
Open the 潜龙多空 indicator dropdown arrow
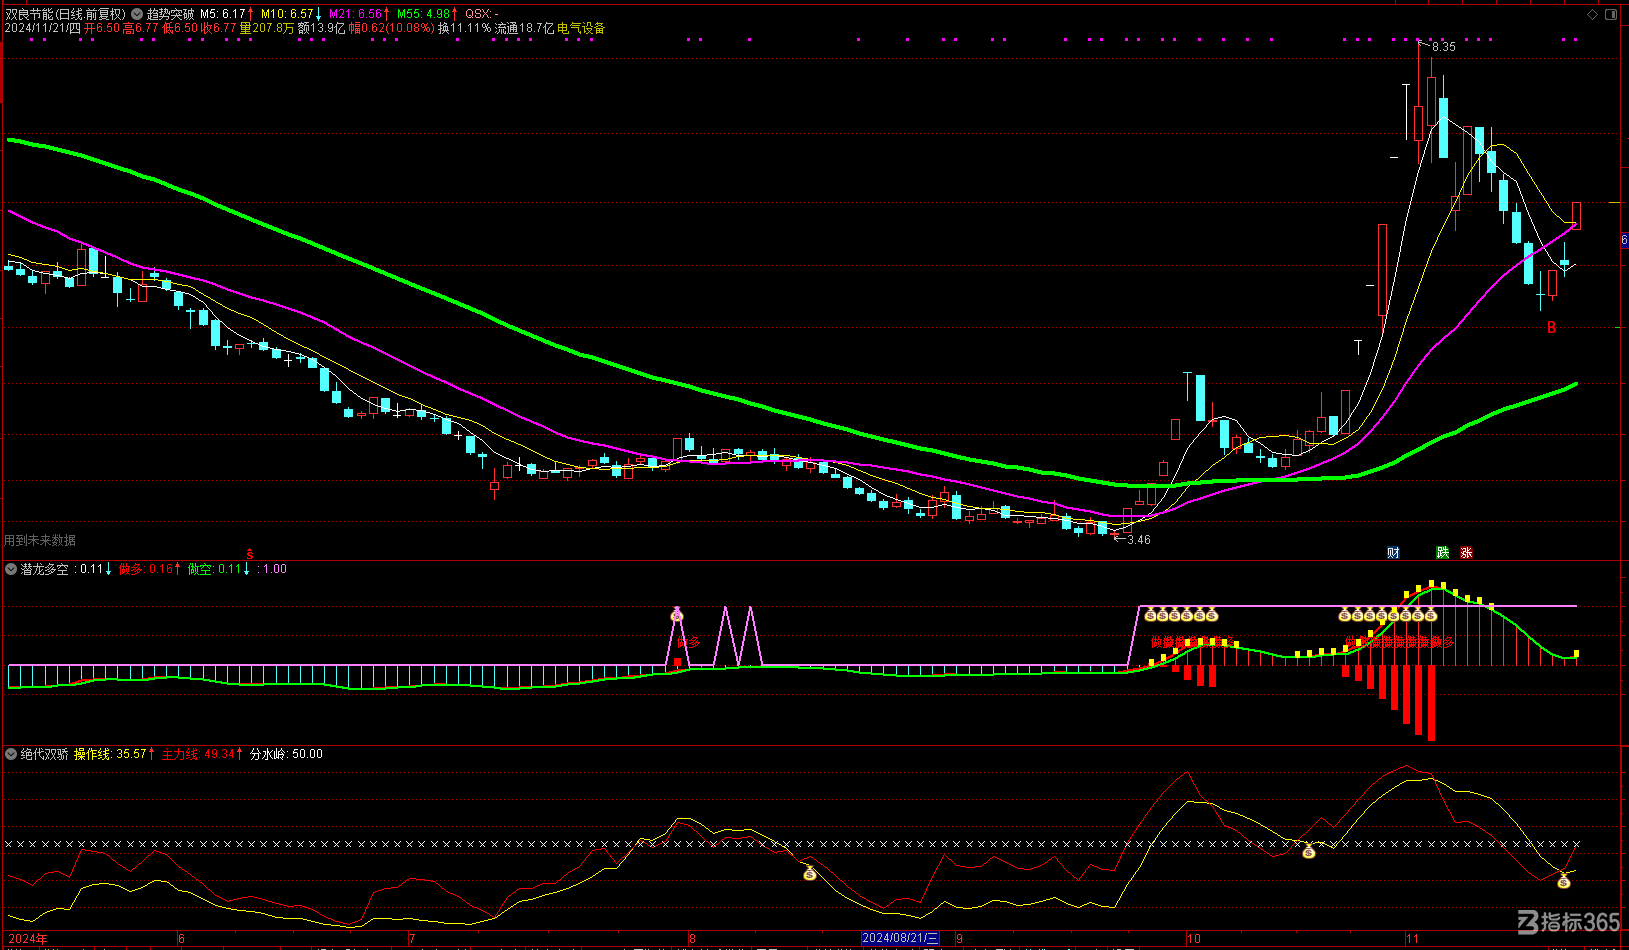(x=11, y=569)
